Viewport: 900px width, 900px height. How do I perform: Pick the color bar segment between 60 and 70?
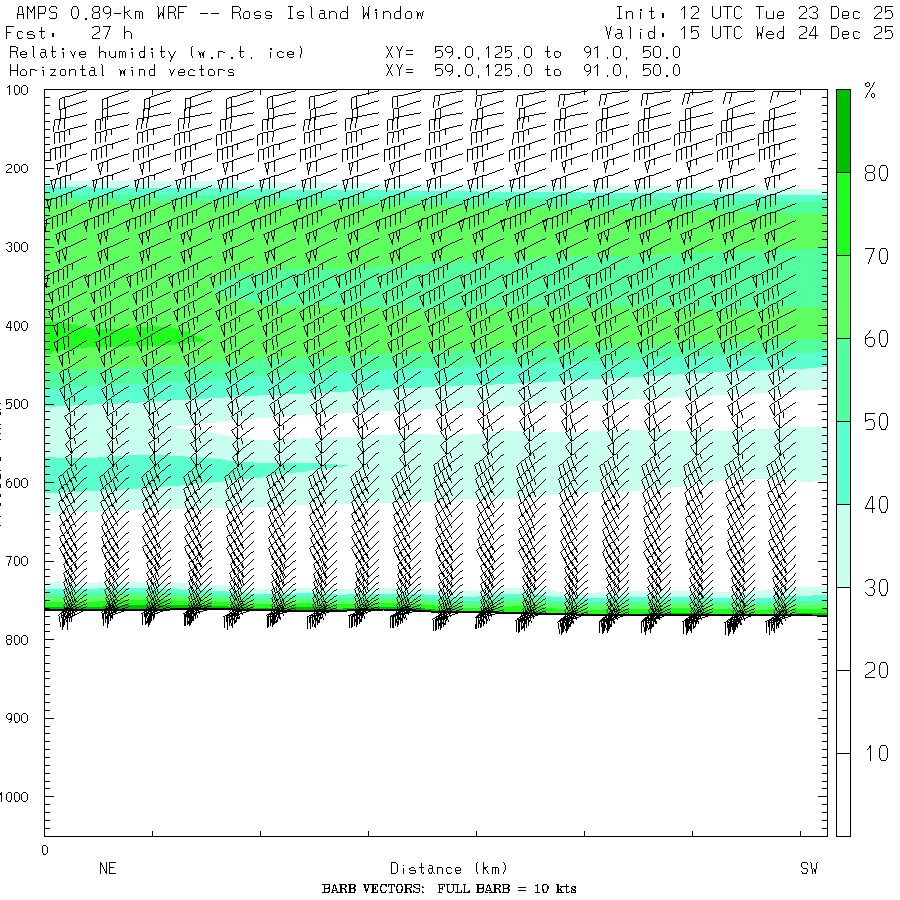click(843, 296)
